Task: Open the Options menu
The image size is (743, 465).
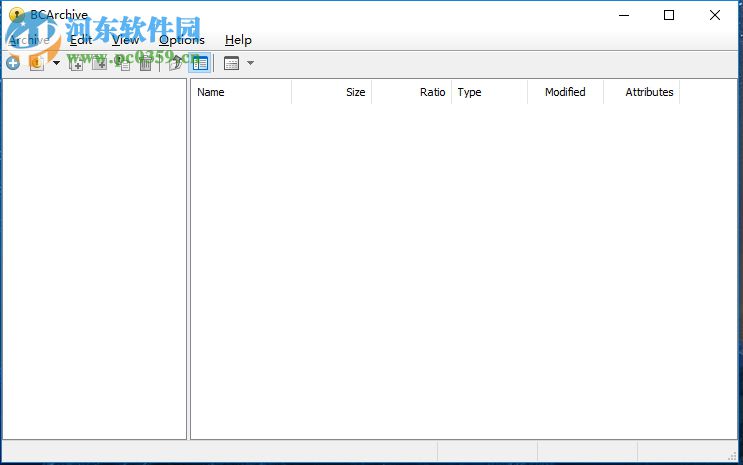Action: pos(182,40)
